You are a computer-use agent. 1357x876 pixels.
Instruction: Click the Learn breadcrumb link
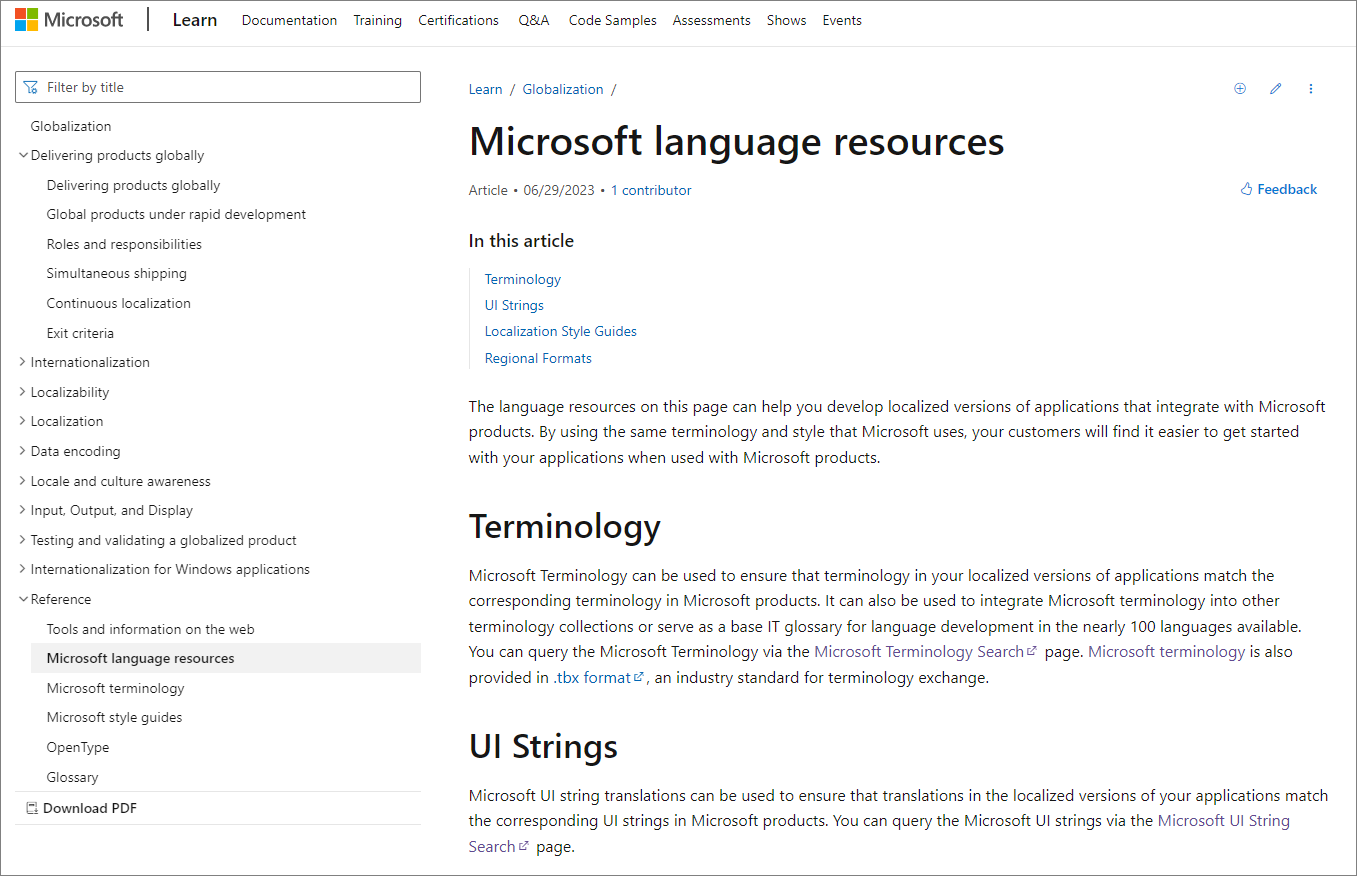tap(486, 89)
